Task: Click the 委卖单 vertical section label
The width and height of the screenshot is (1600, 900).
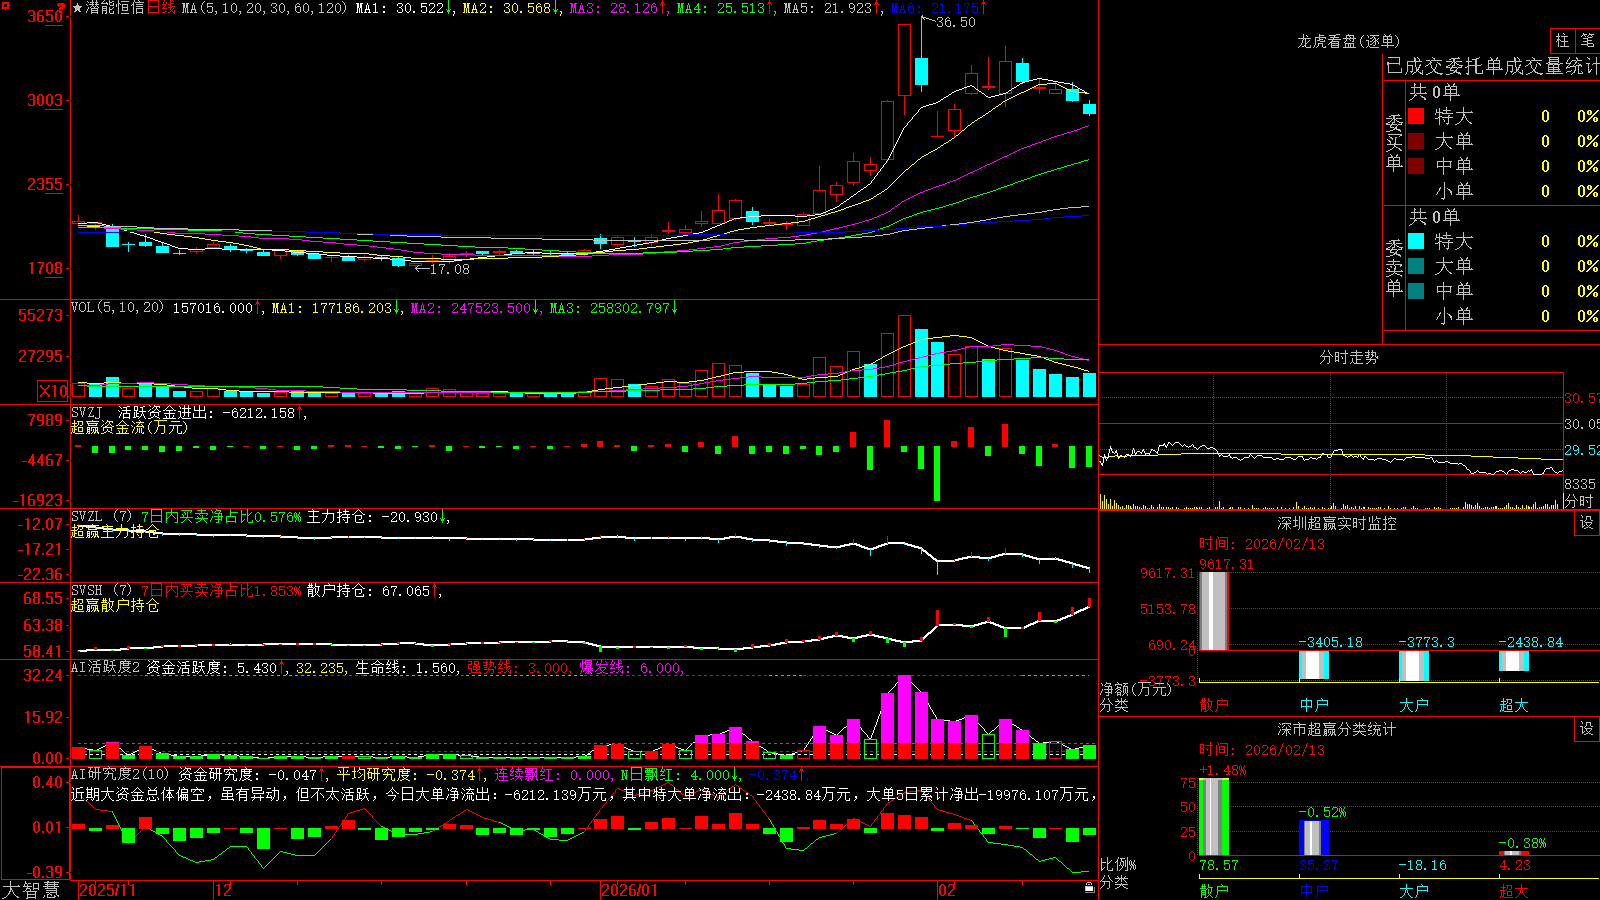Action: (1394, 267)
